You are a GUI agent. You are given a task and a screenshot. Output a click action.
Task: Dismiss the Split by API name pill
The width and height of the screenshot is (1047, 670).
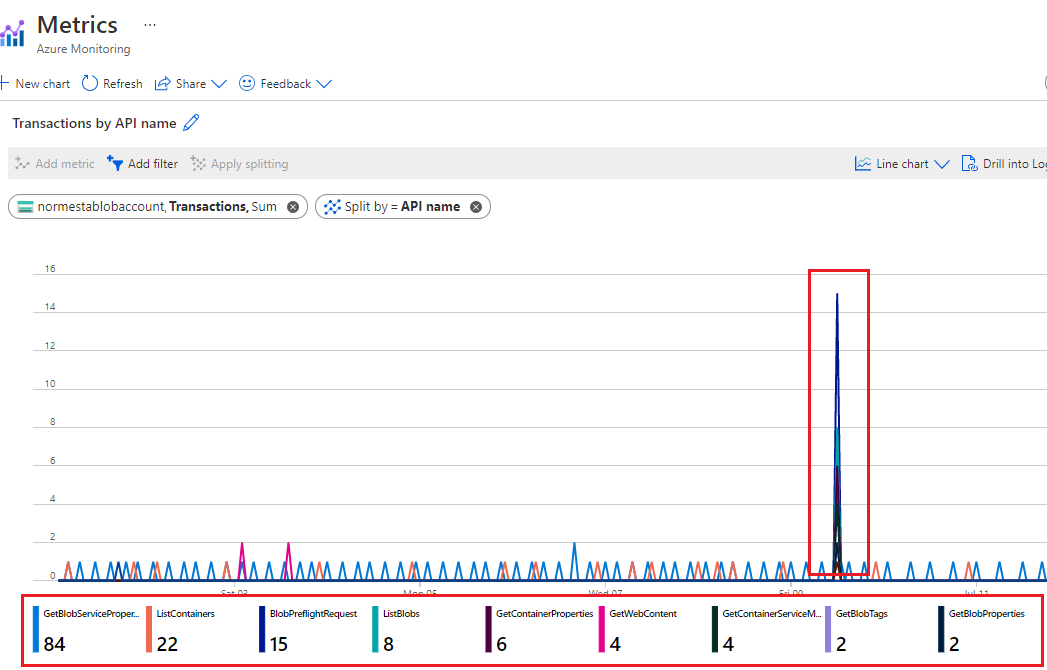476,207
